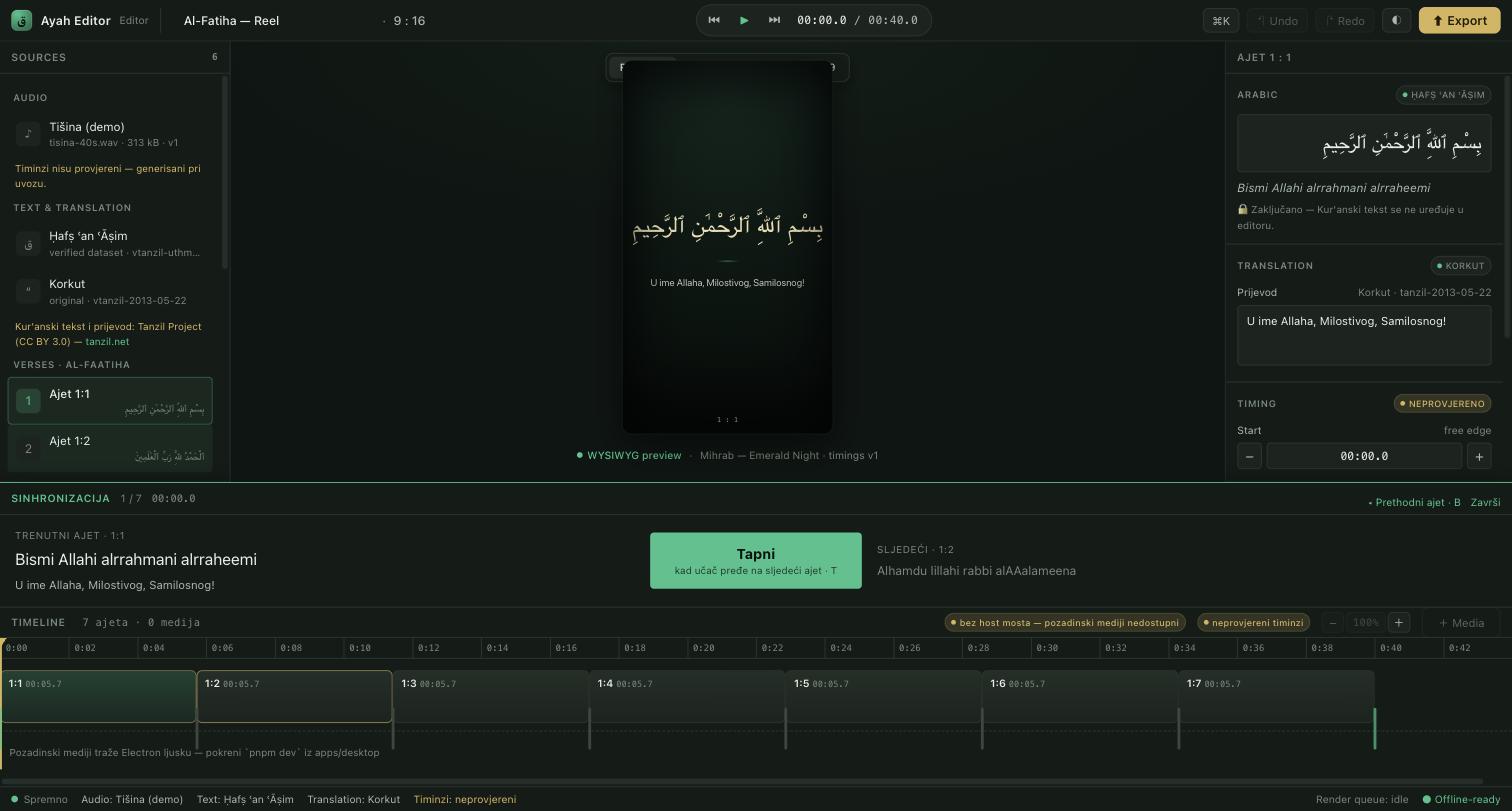
Task: Skip to previous with the rewind control
Action: 714,20
